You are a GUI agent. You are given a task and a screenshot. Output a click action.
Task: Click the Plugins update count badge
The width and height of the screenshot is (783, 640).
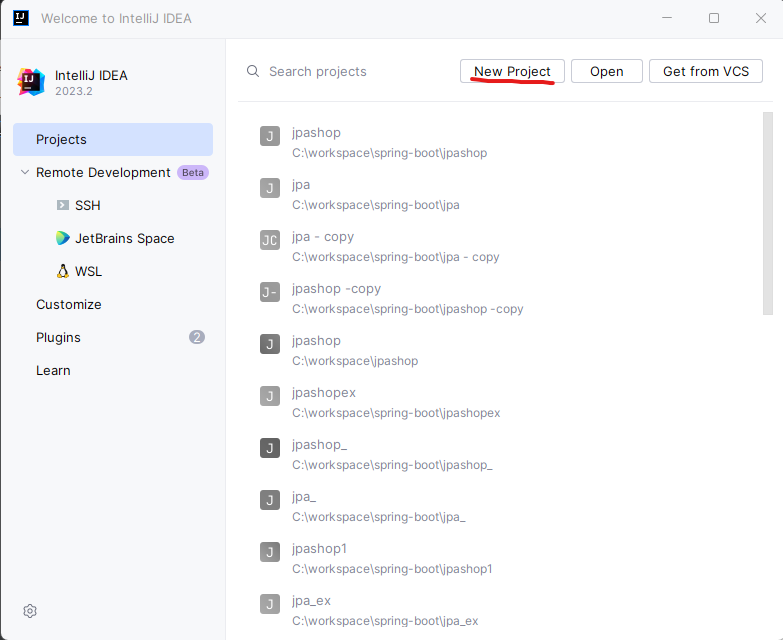(x=197, y=337)
